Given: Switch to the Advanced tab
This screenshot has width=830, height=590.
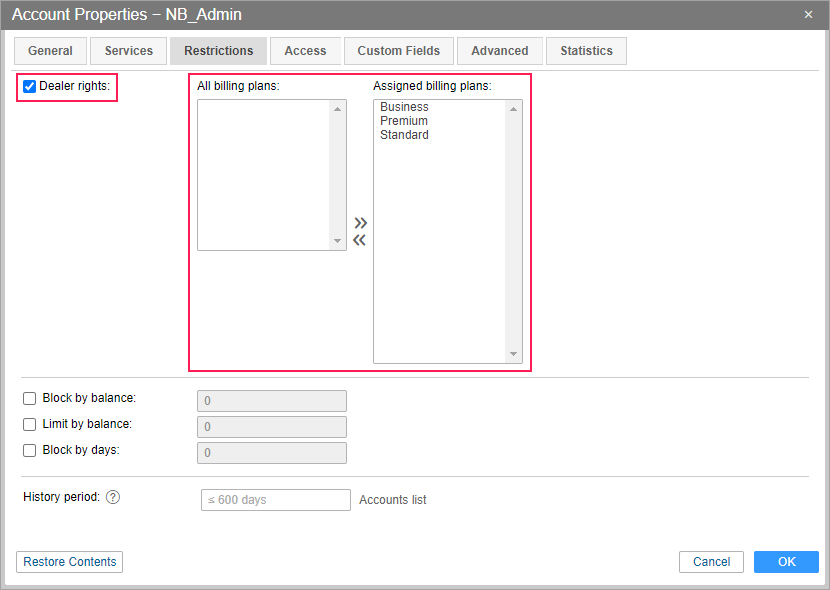Looking at the screenshot, I should point(500,51).
